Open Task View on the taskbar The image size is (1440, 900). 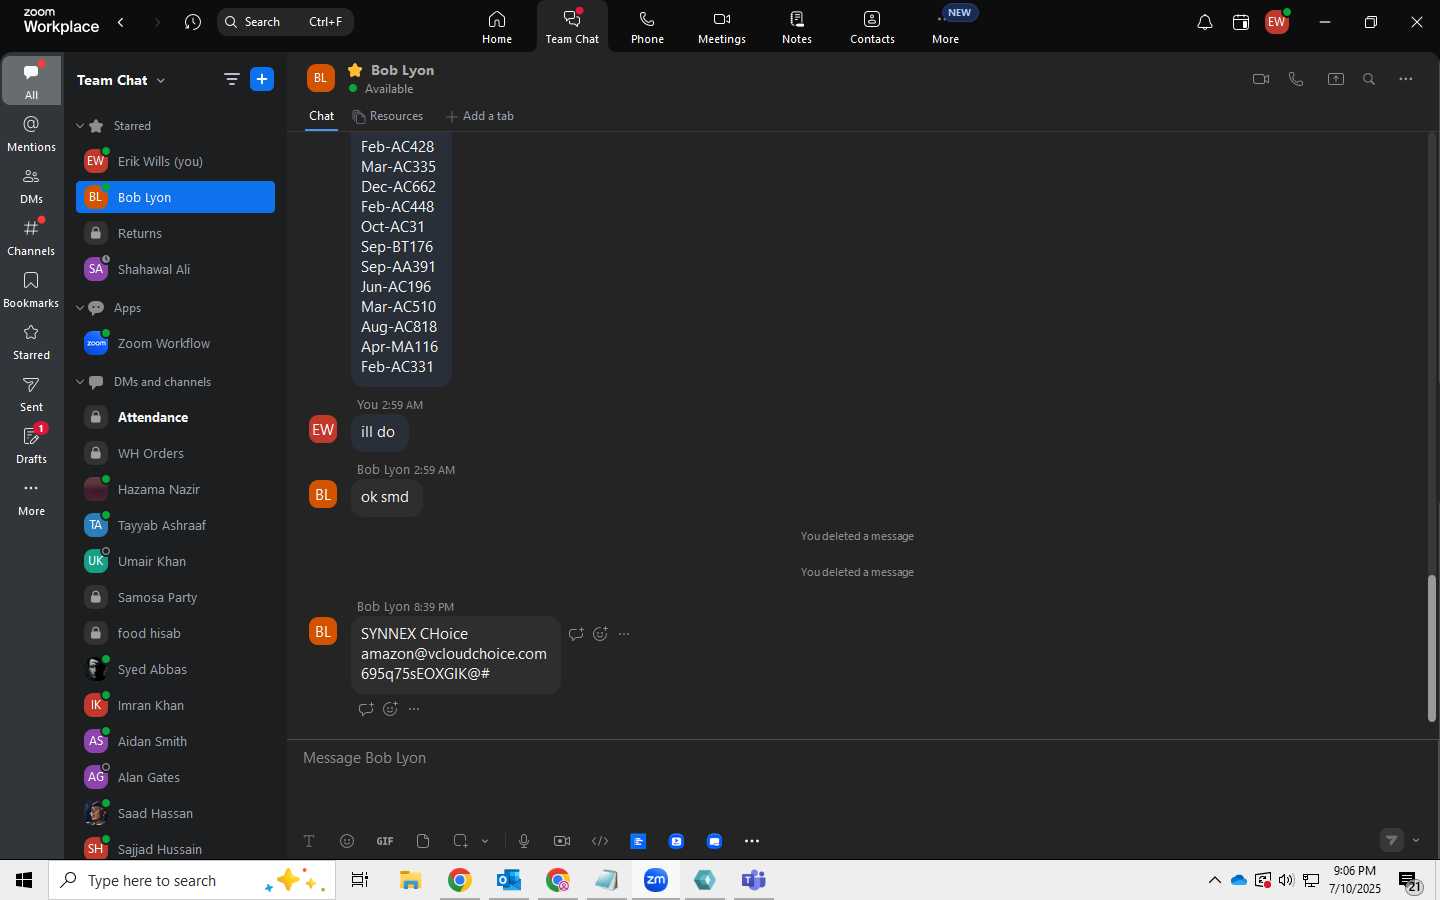(x=360, y=881)
